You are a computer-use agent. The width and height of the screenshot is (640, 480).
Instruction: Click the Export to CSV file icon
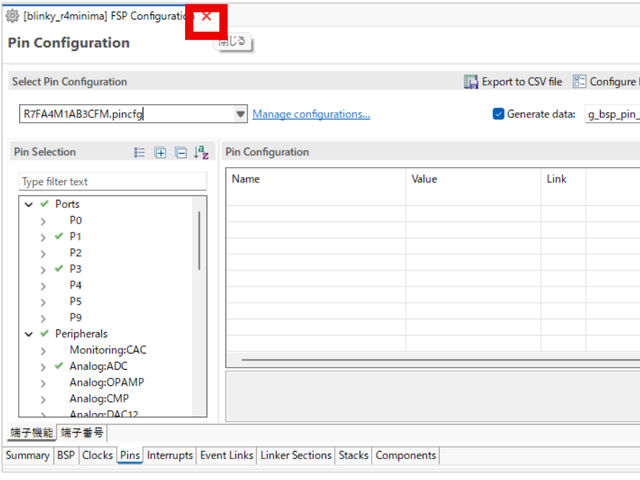(471, 82)
